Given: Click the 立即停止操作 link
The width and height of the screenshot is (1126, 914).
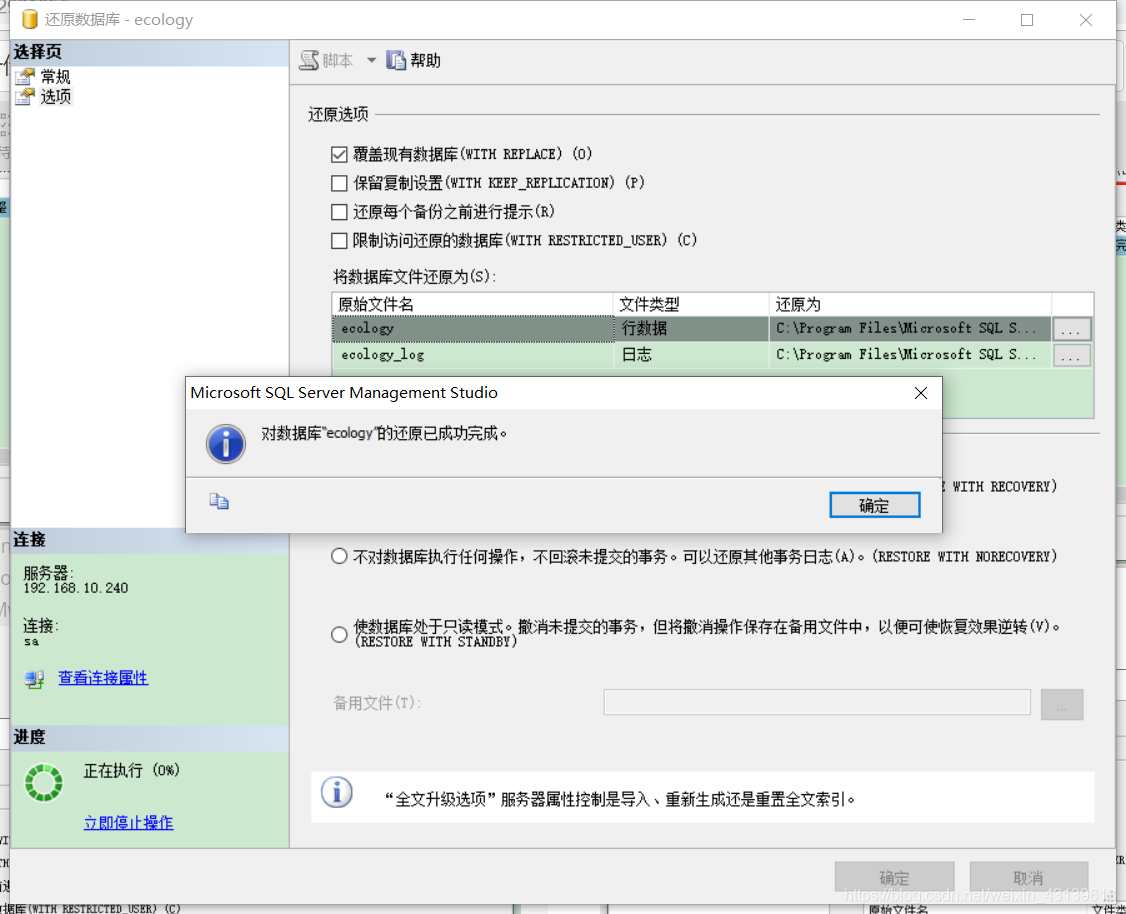Looking at the screenshot, I should [128, 822].
